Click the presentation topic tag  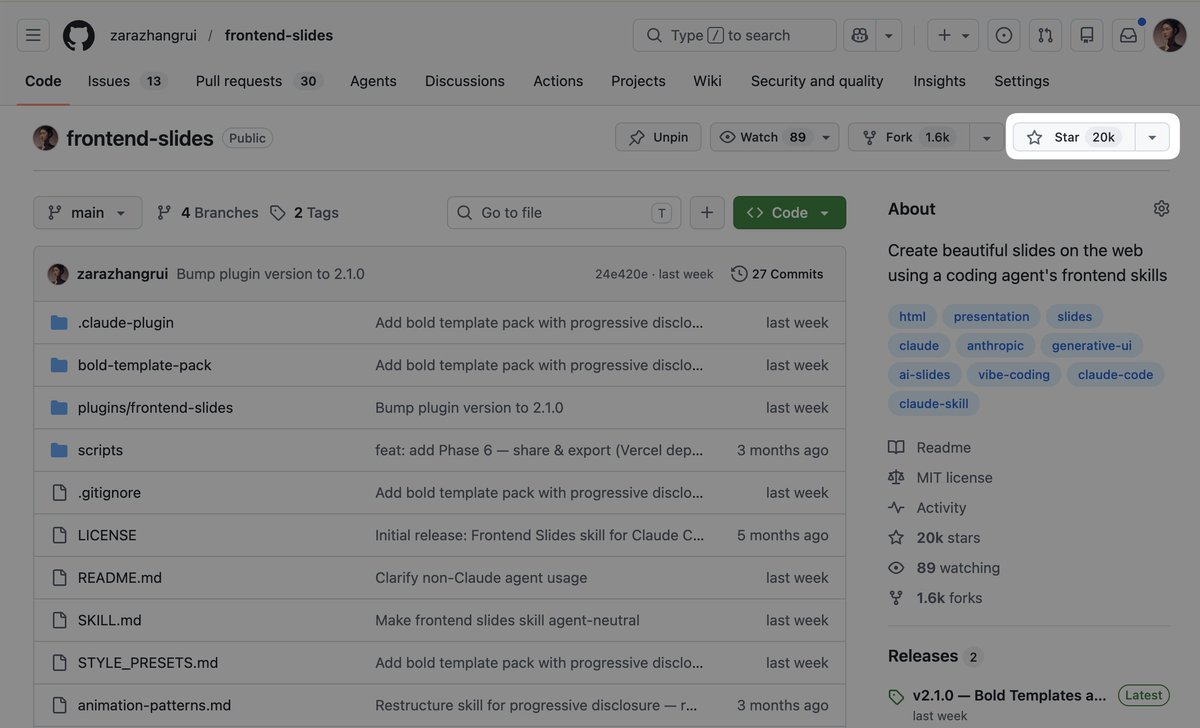coord(991,316)
